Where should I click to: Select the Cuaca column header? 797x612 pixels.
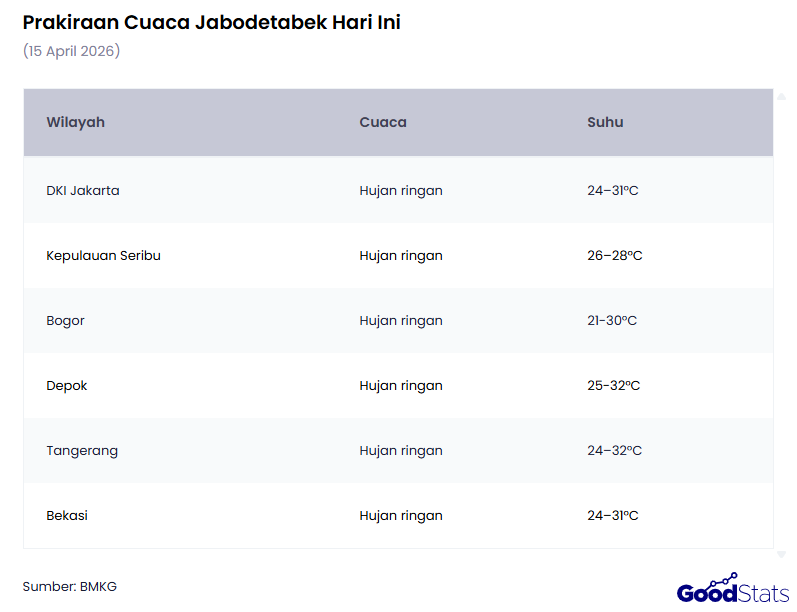383,122
